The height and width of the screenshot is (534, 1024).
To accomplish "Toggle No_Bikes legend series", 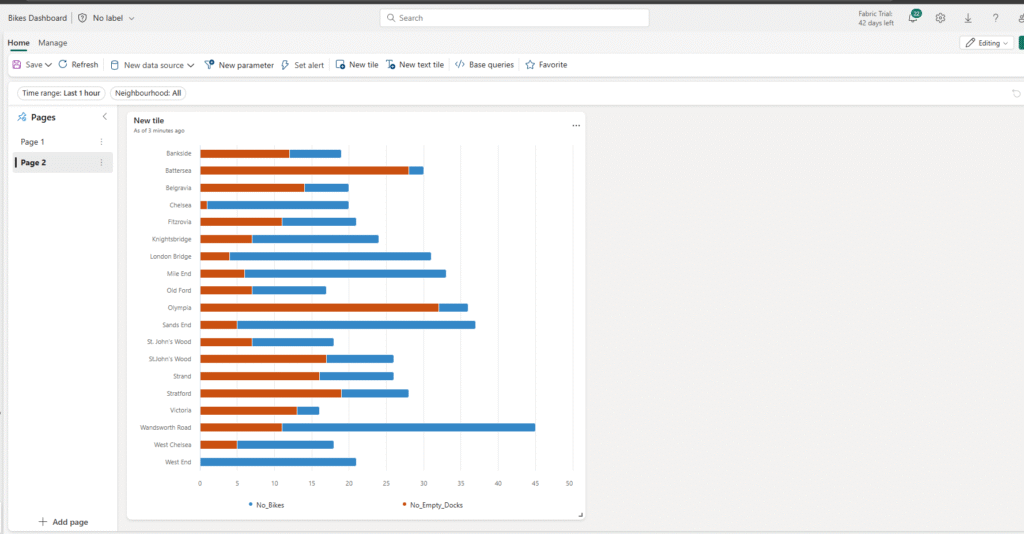I will (x=266, y=505).
